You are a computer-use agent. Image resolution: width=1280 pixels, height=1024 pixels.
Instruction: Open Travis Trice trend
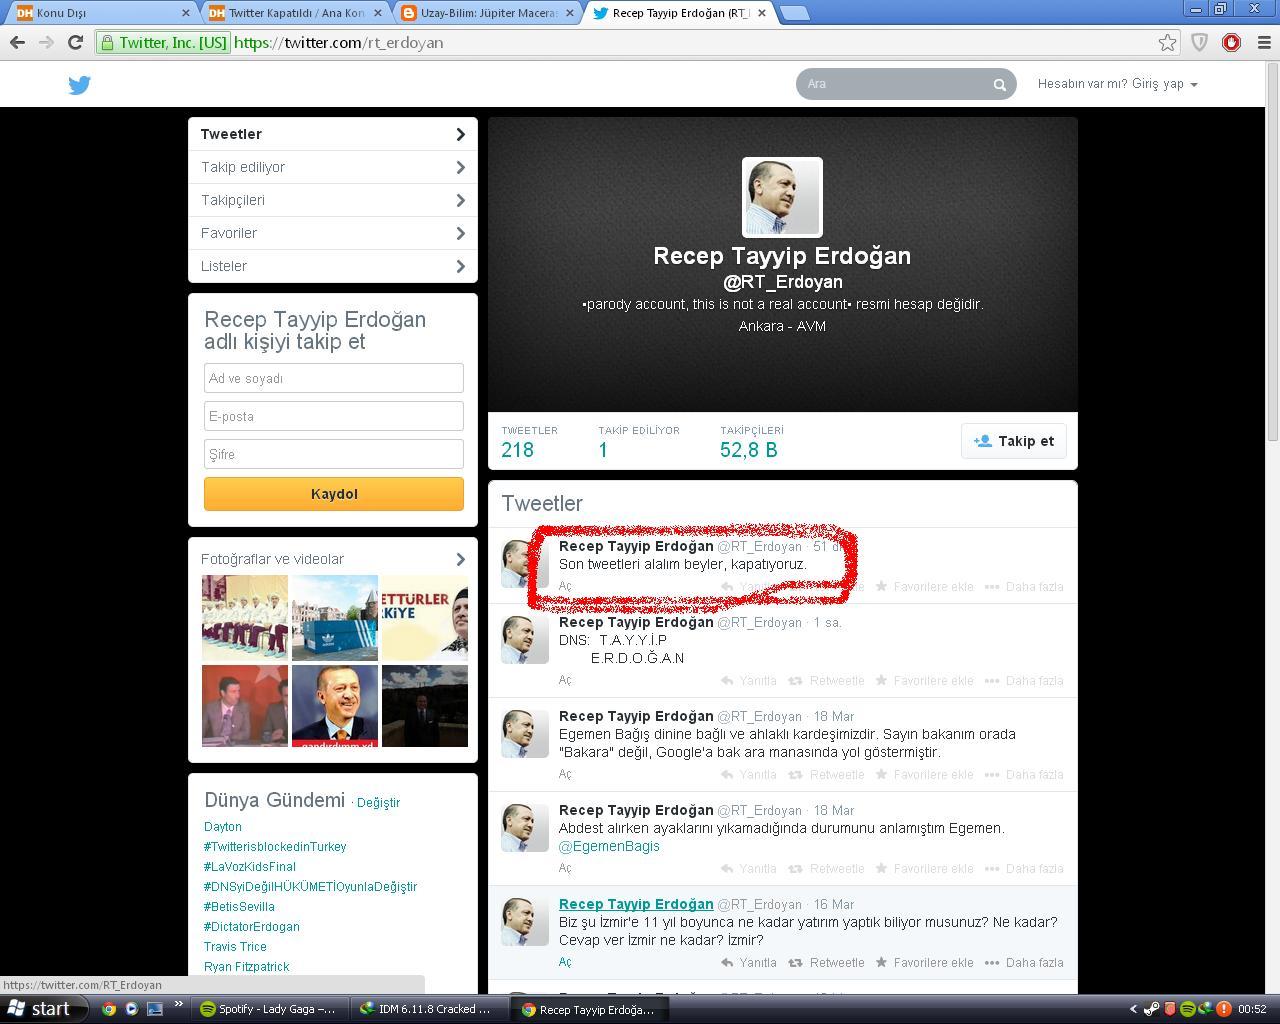[235, 947]
